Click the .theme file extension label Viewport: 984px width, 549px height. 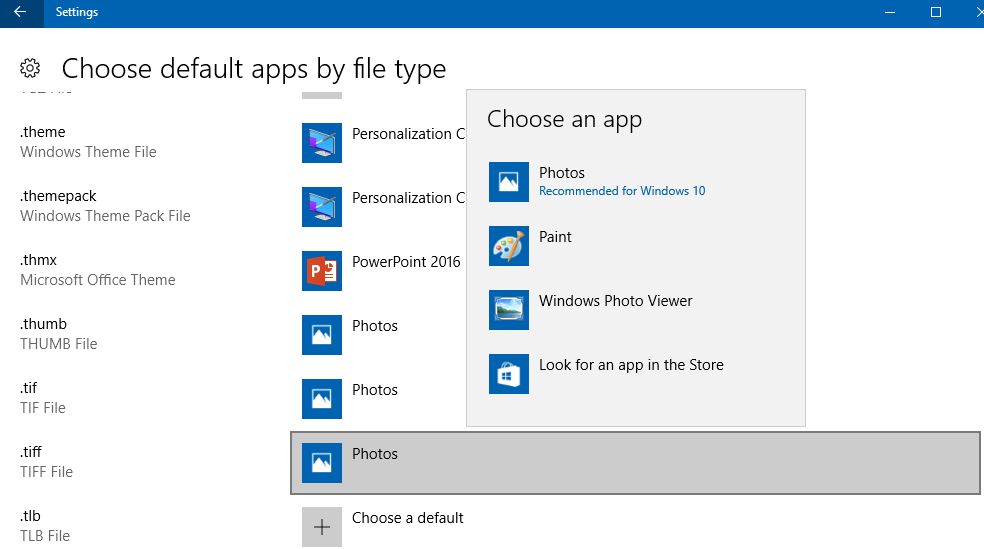[x=43, y=132]
